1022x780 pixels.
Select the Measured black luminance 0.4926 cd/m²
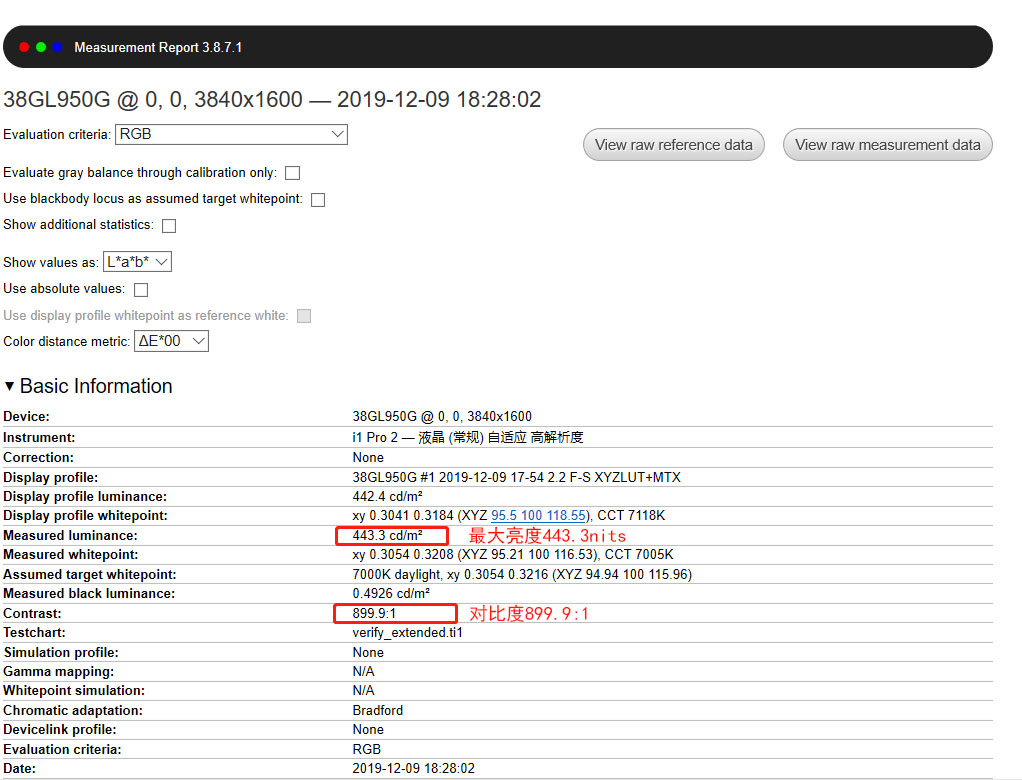[x=391, y=594]
